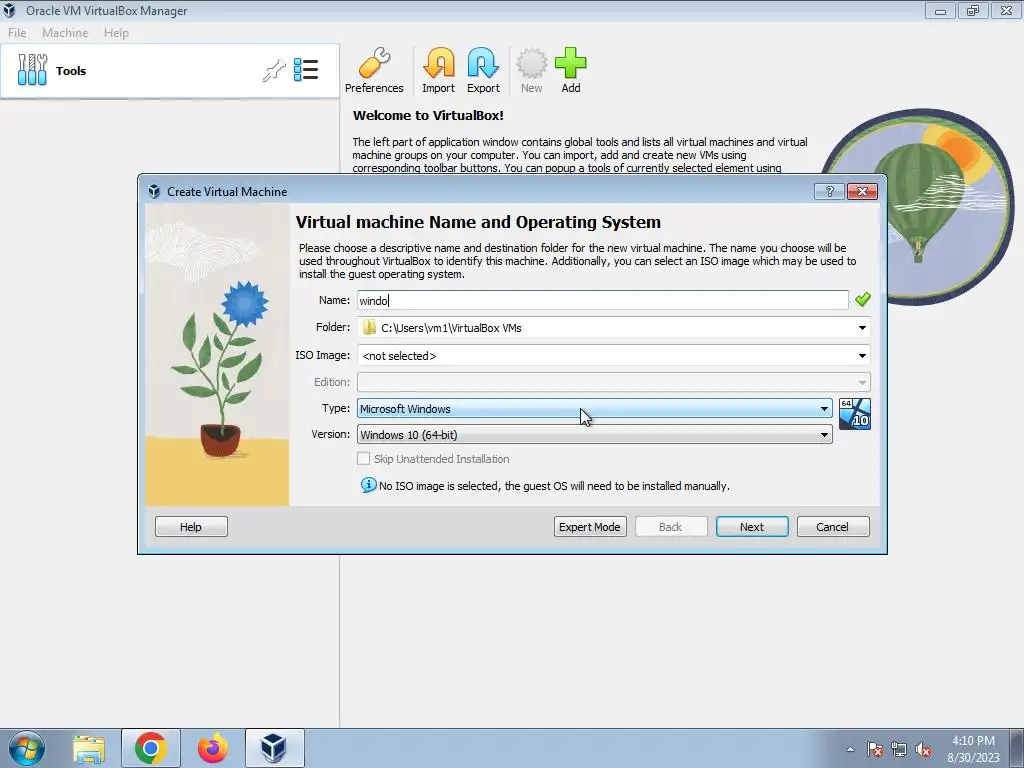Click the Action Center flag tray icon
The height and width of the screenshot is (768, 1024).
(x=875, y=749)
